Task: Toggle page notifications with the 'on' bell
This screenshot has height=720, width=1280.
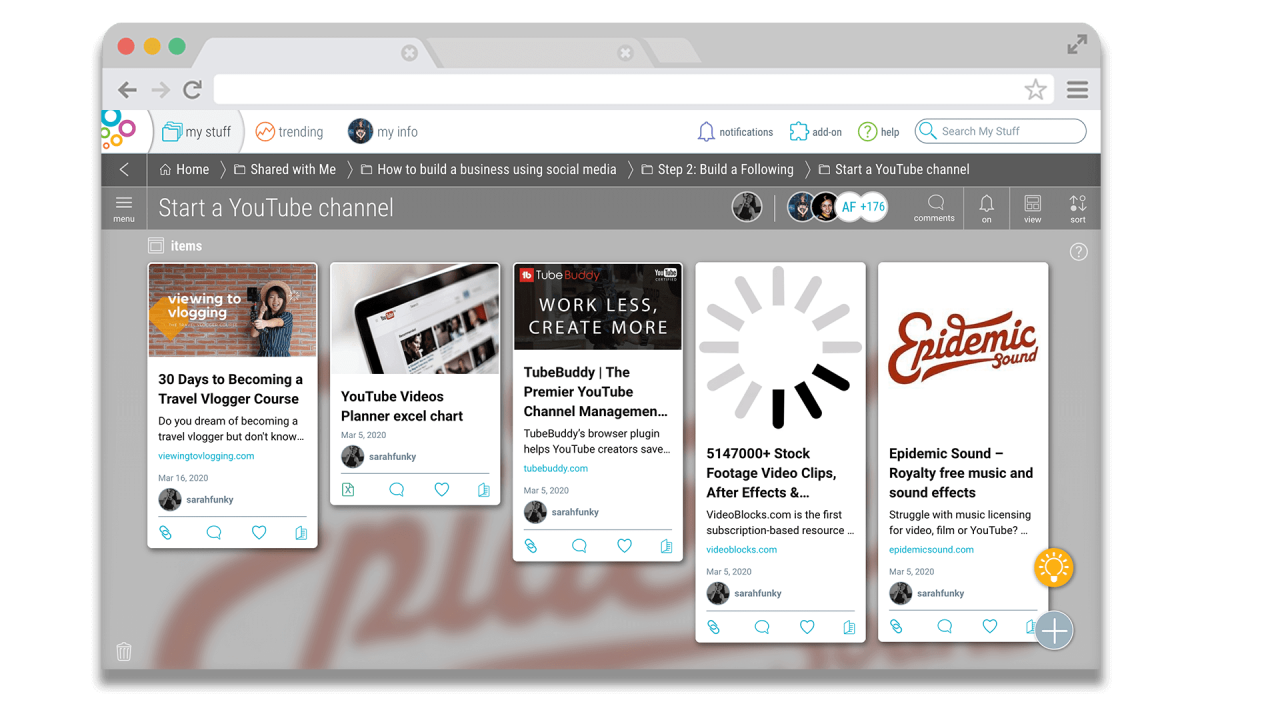Action: point(986,207)
